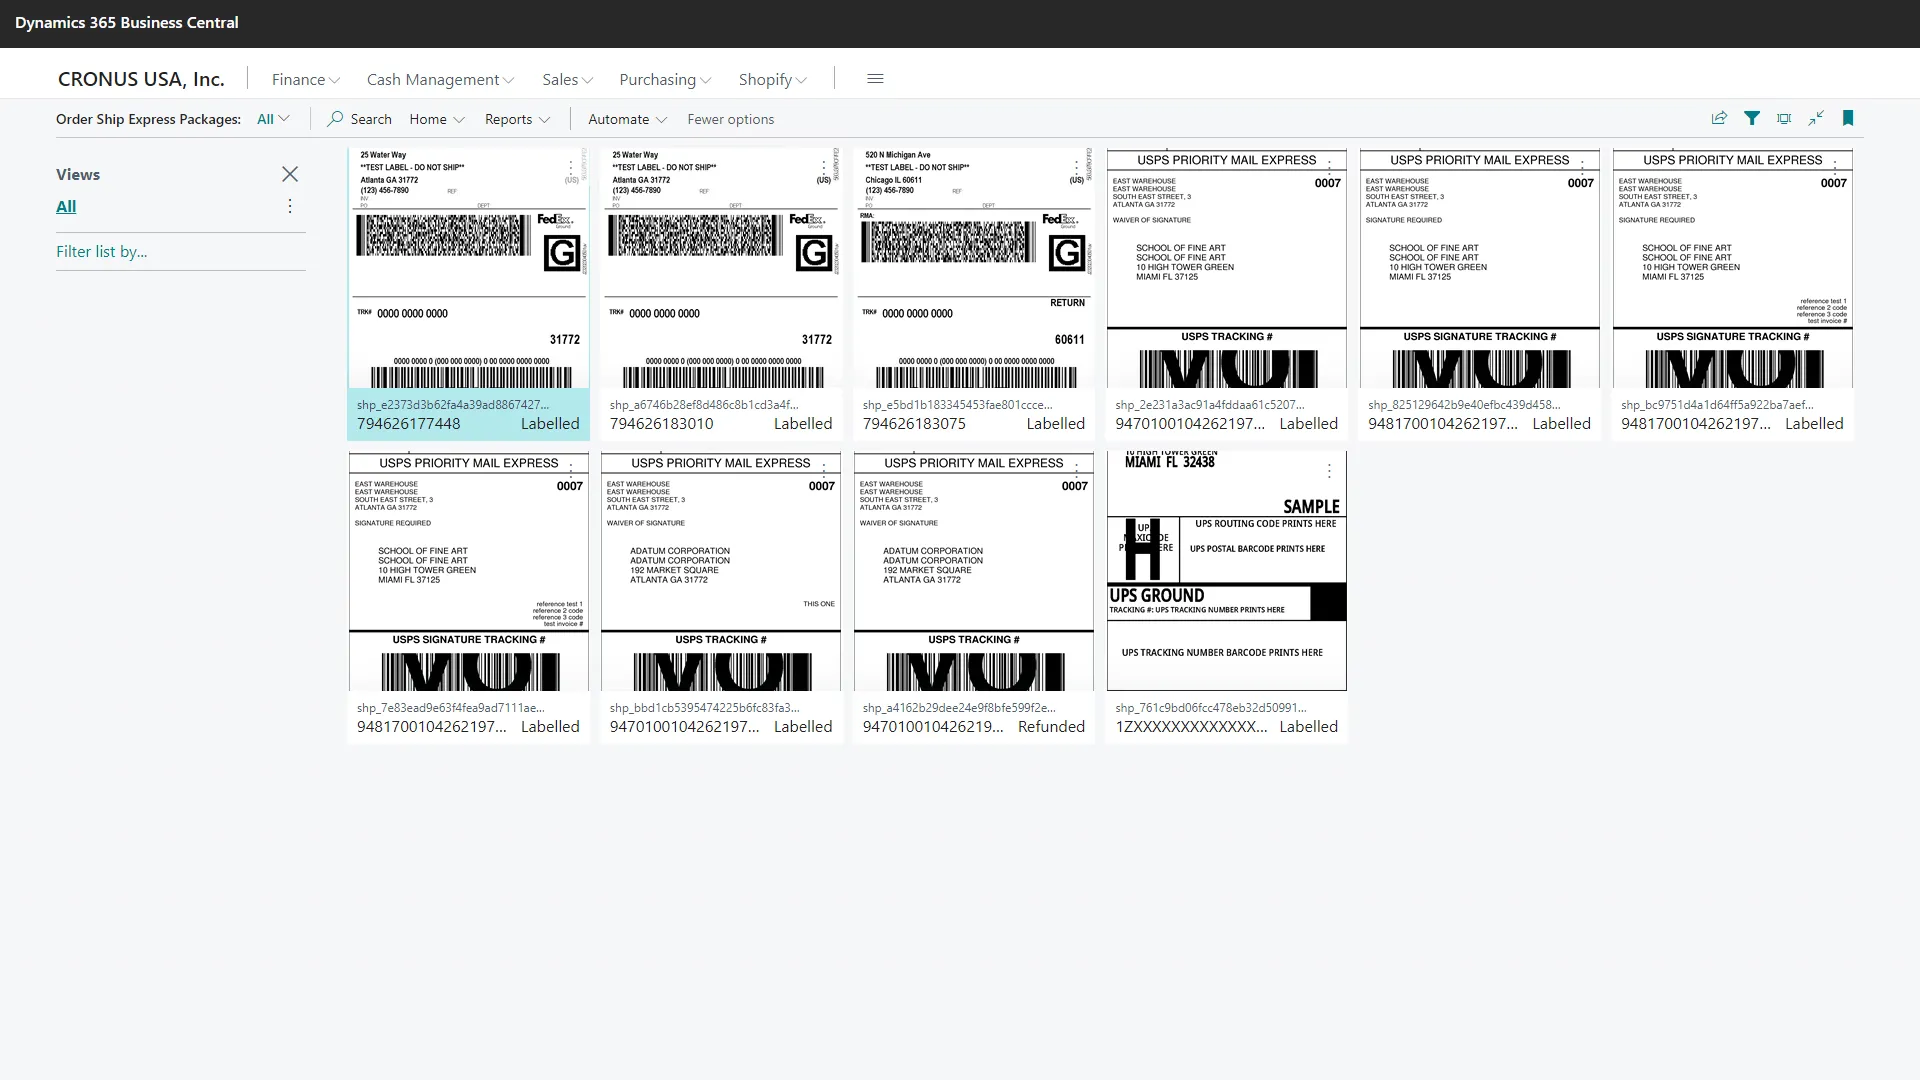Open the three-dot menu beside All view

coord(290,206)
